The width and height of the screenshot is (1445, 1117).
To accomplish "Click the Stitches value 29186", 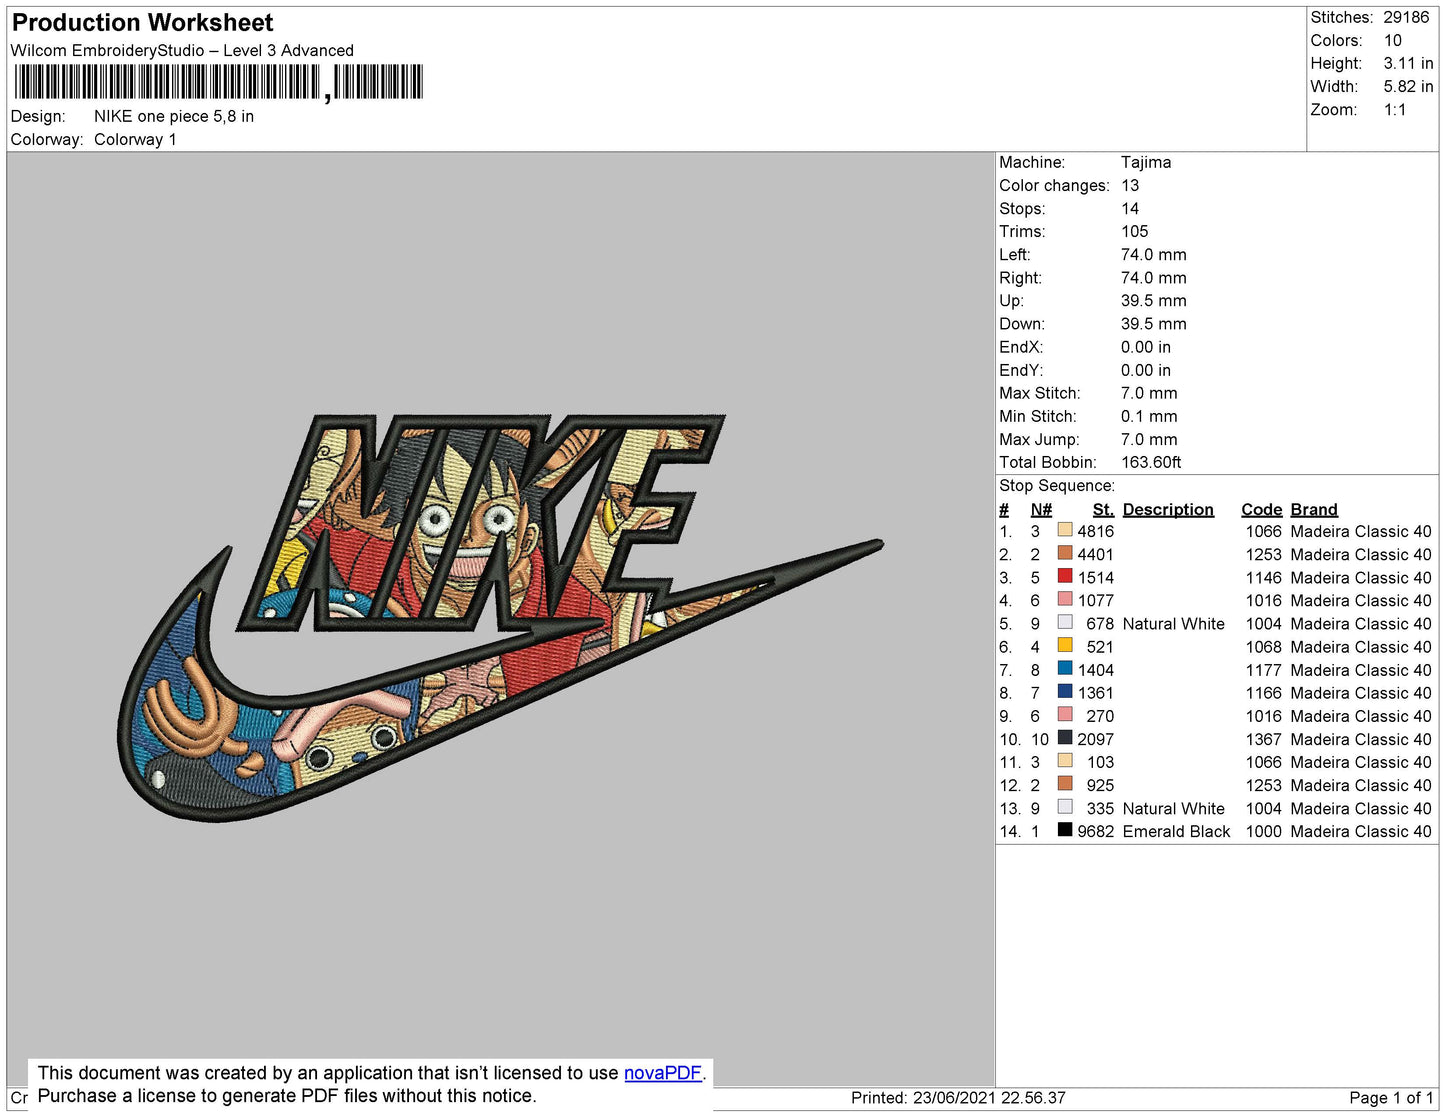I will [1406, 17].
